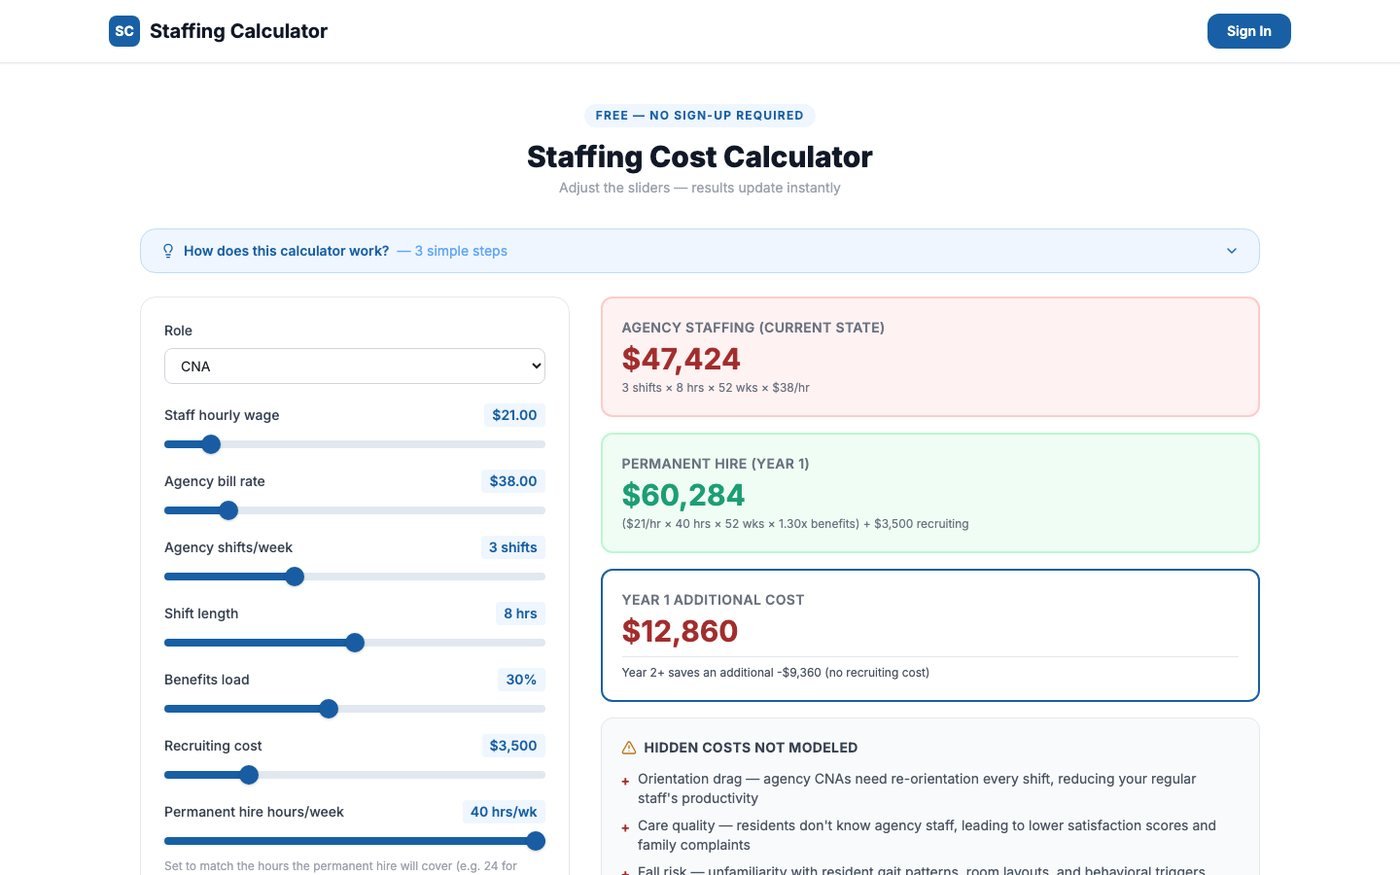Open the Role dropdown showing CNA
Viewport: 1400px width, 875px height.
tap(355, 366)
